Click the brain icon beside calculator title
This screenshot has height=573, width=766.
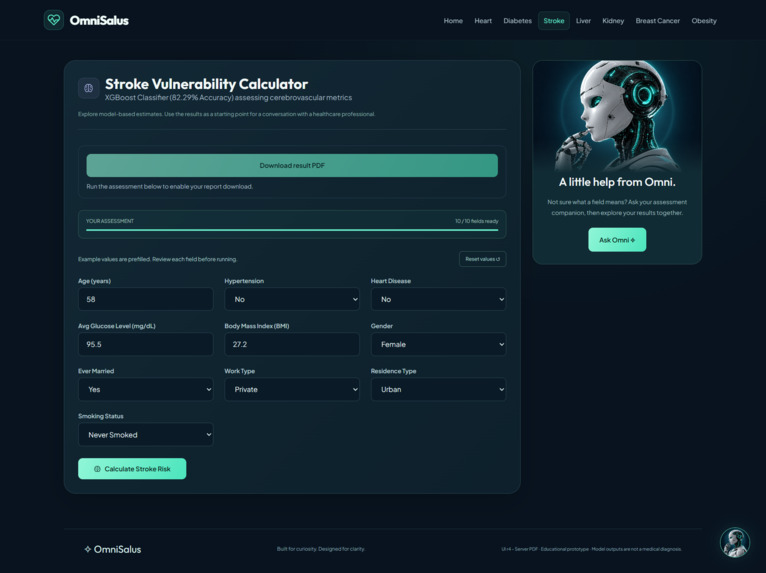tap(88, 88)
